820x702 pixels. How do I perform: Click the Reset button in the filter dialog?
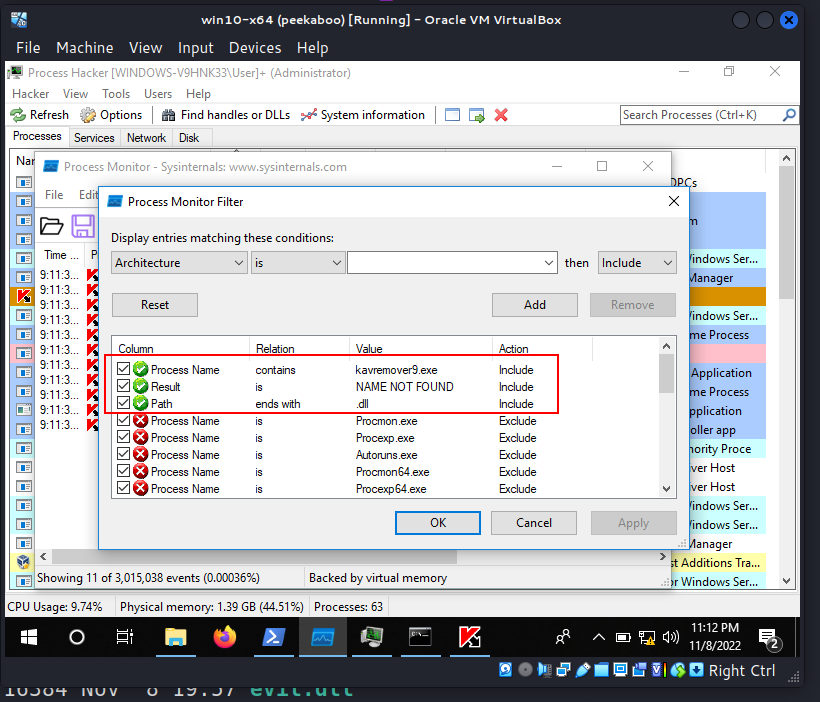click(x=155, y=305)
